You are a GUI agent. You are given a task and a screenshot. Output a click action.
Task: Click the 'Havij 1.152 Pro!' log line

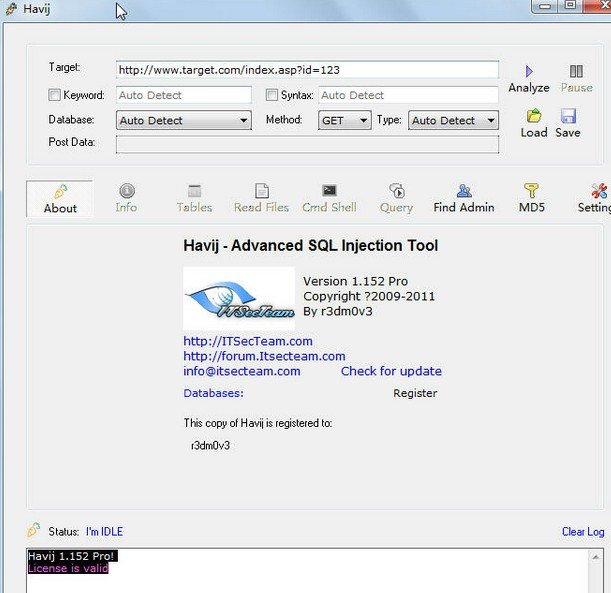coord(72,556)
